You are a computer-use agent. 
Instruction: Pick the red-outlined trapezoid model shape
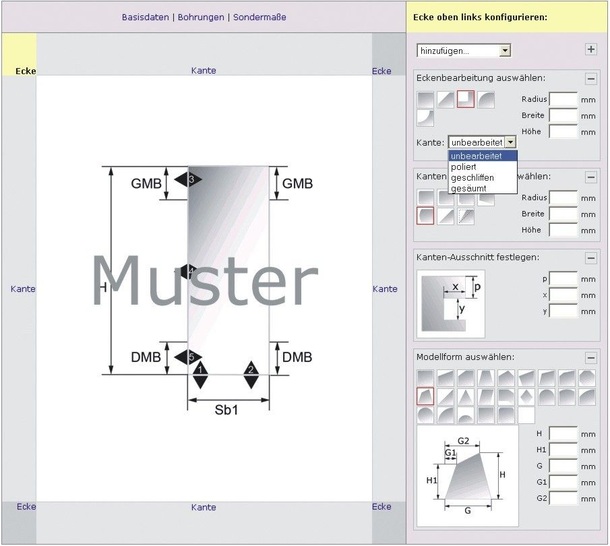[426, 396]
